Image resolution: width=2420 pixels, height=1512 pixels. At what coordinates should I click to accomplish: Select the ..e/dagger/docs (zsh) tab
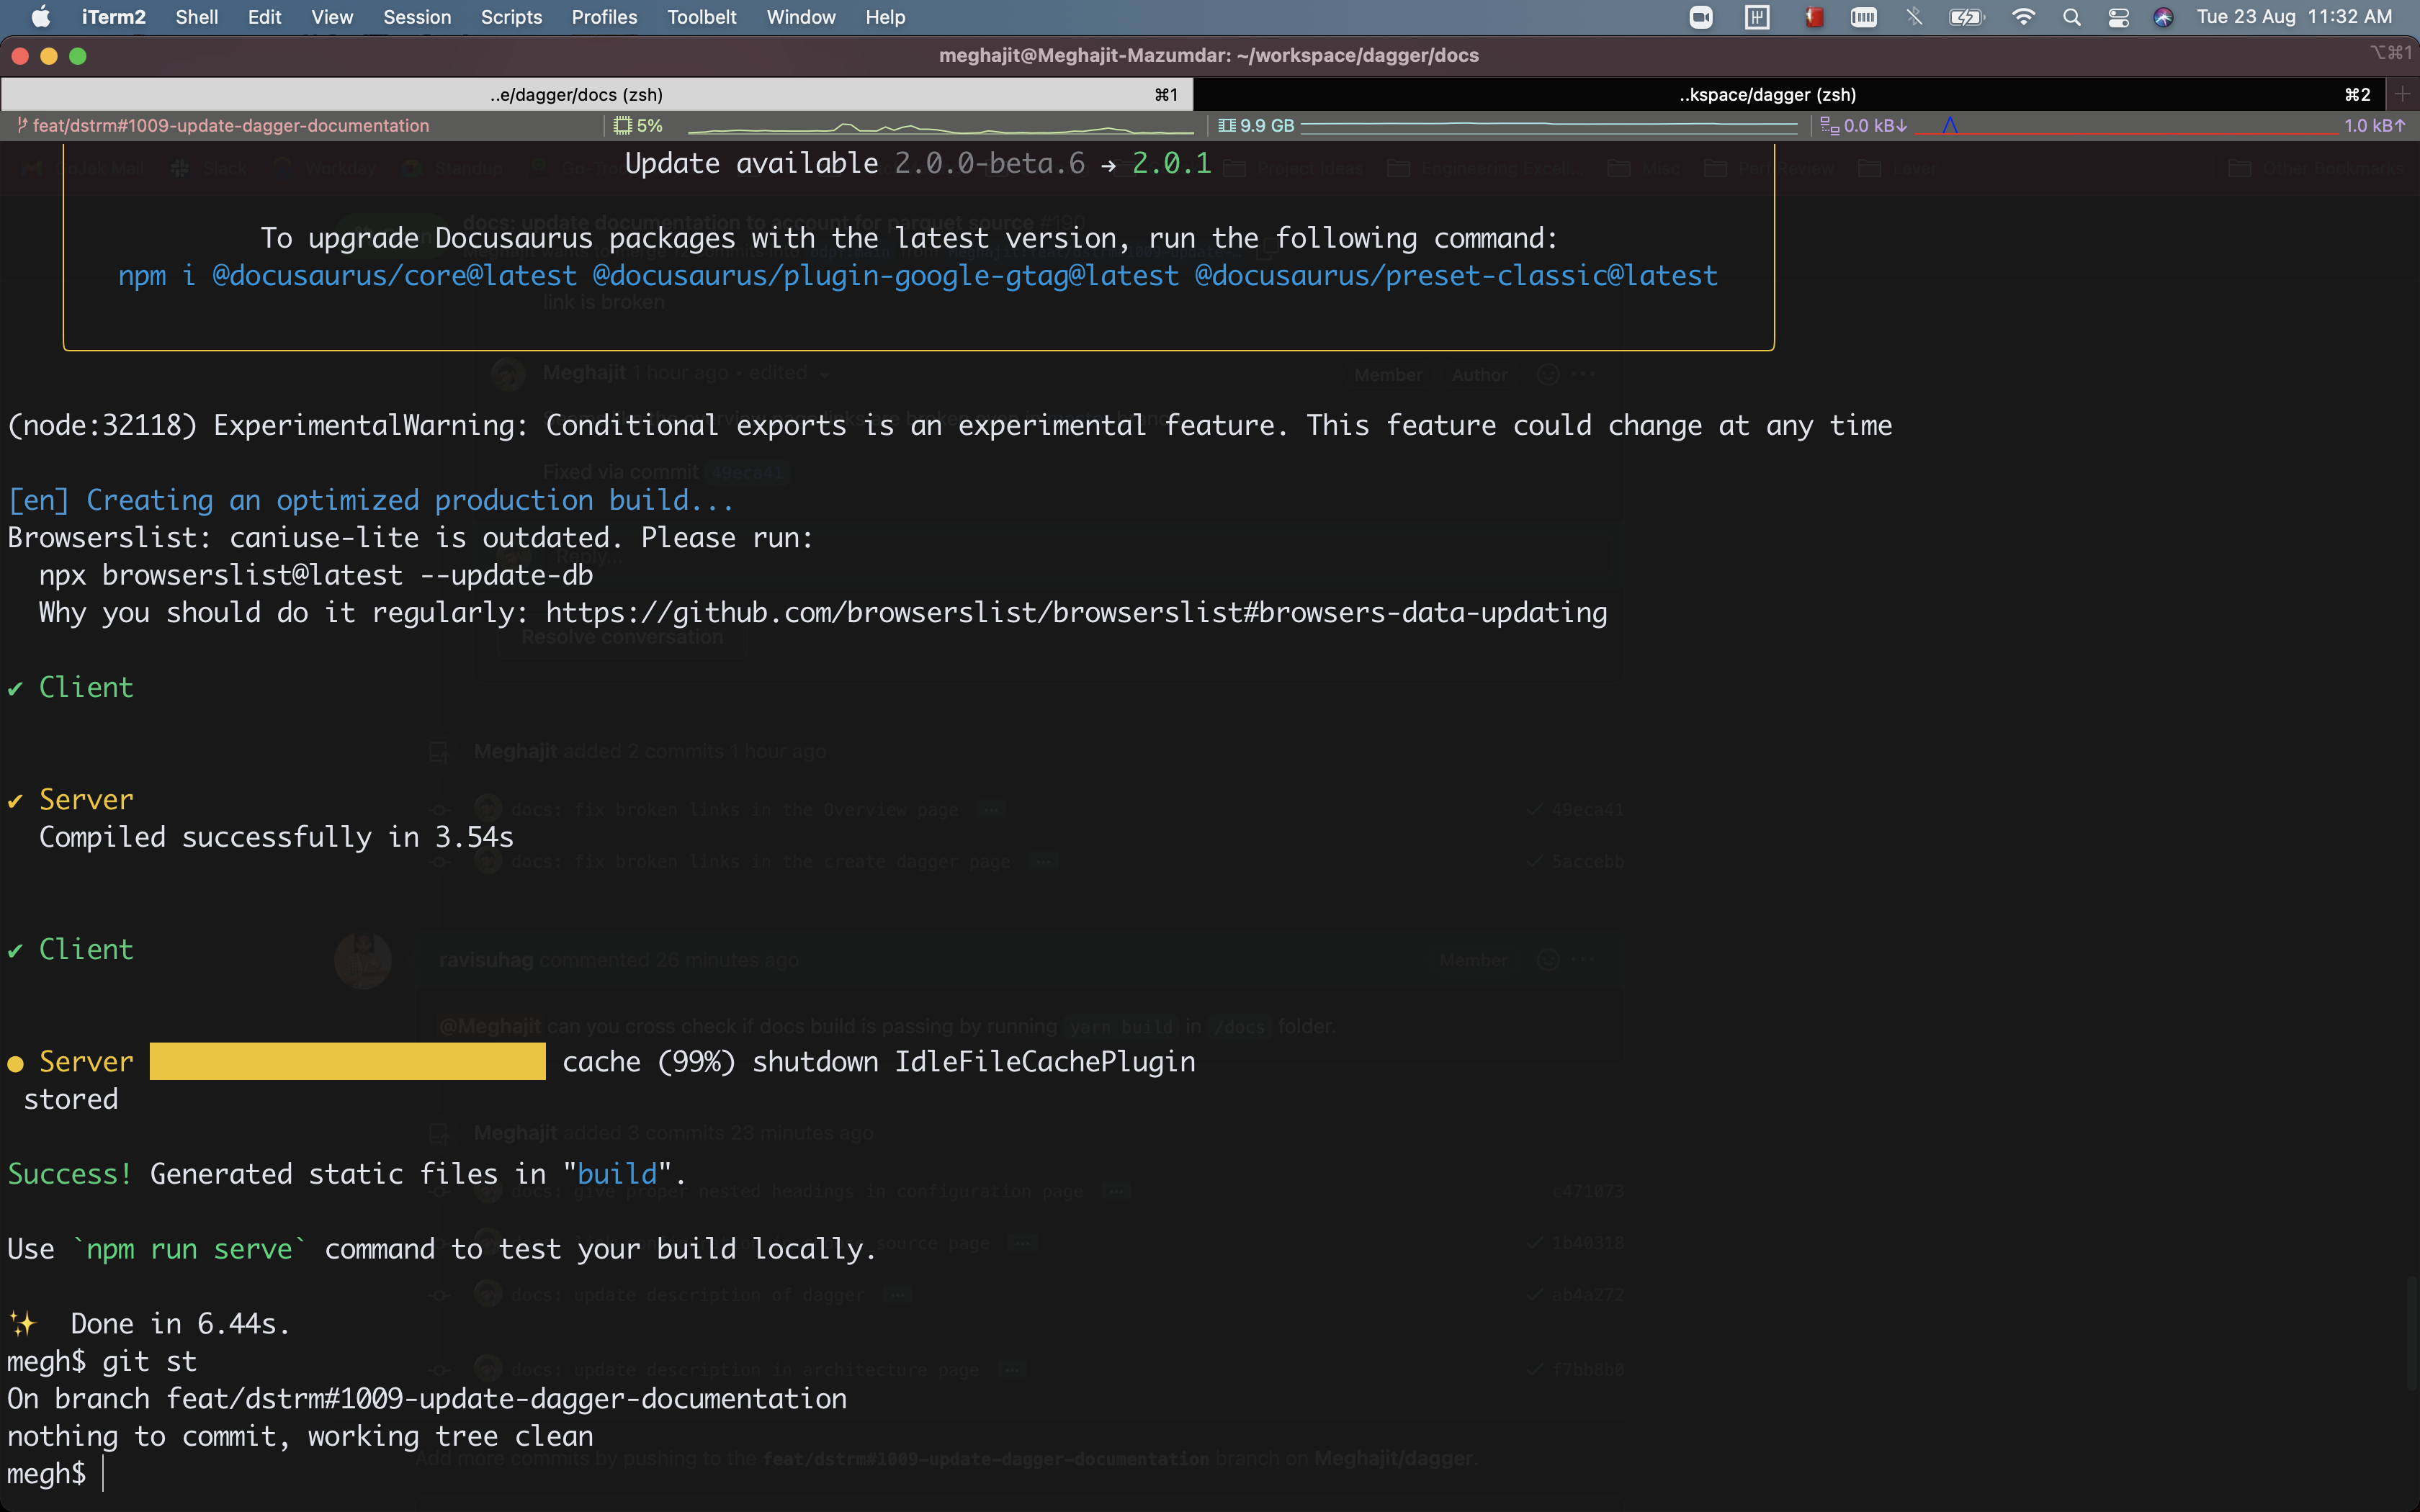(x=577, y=94)
